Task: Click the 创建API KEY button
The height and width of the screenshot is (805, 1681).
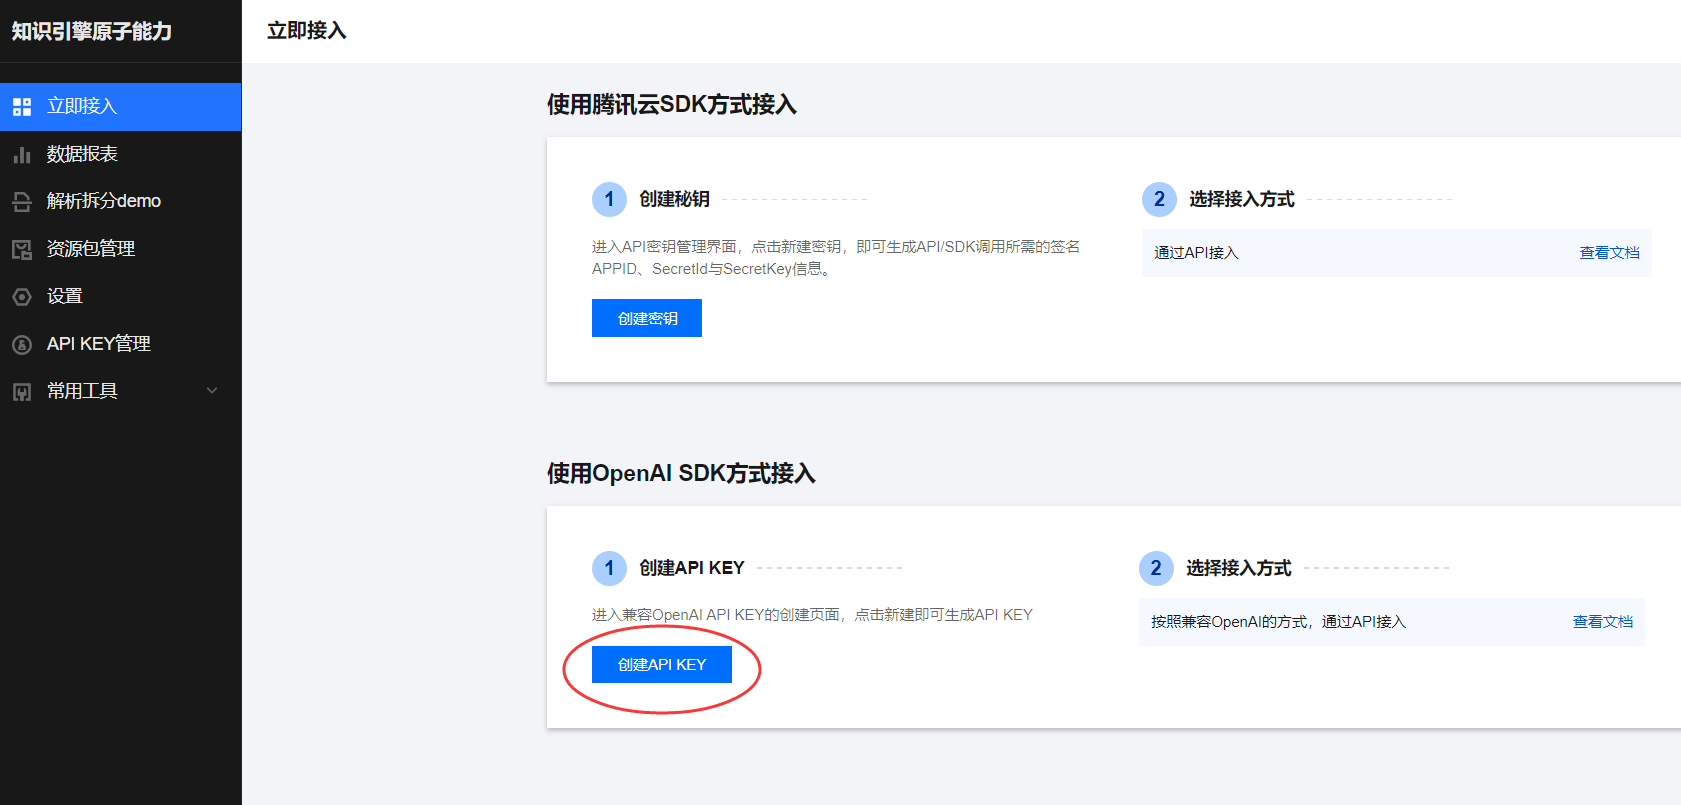Action: [x=662, y=664]
